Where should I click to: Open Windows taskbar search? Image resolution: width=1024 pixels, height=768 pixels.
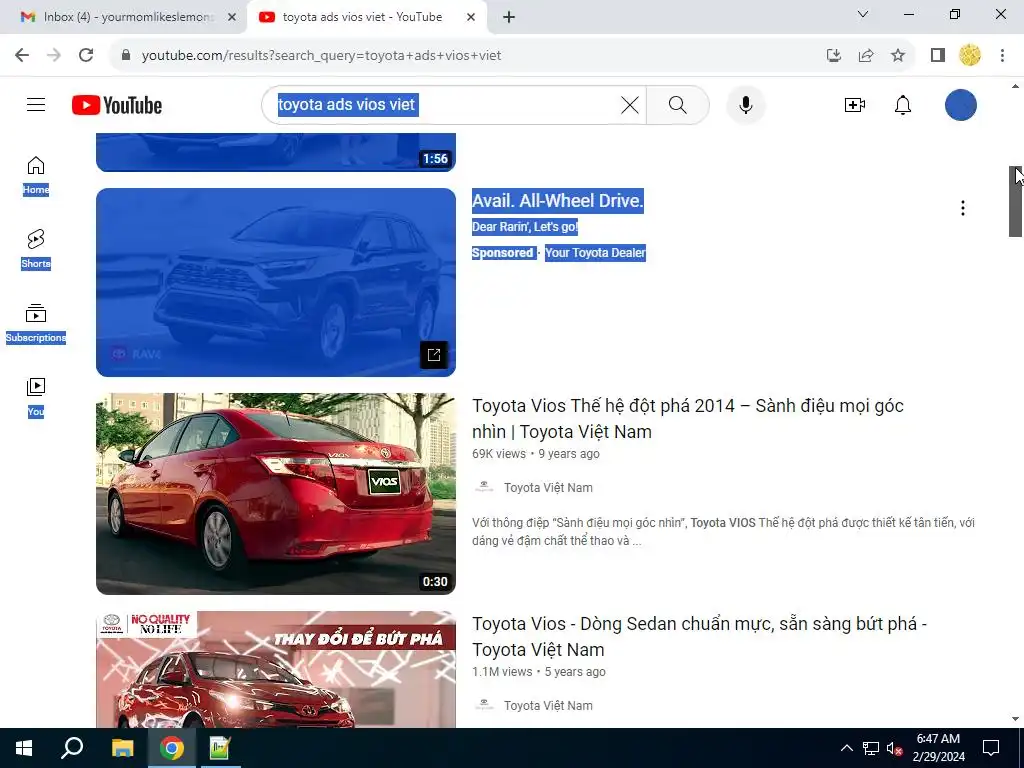(72, 748)
